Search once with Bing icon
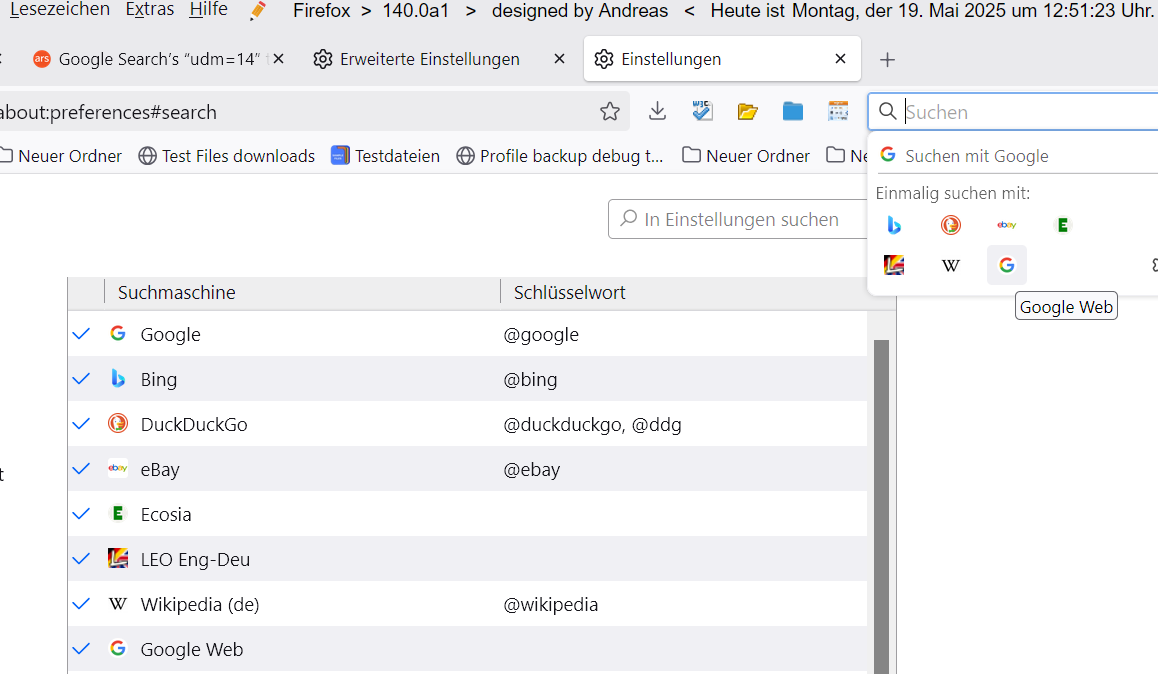 (894, 225)
